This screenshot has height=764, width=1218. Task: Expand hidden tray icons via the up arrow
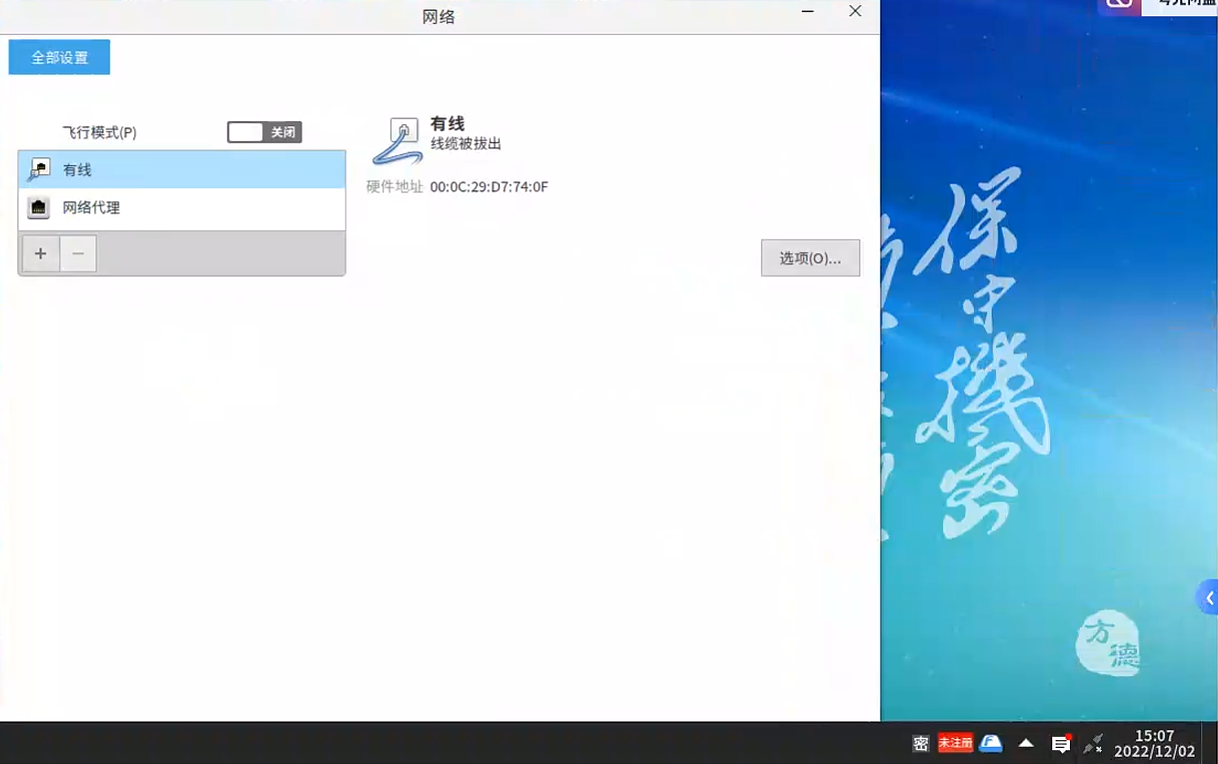(1026, 744)
